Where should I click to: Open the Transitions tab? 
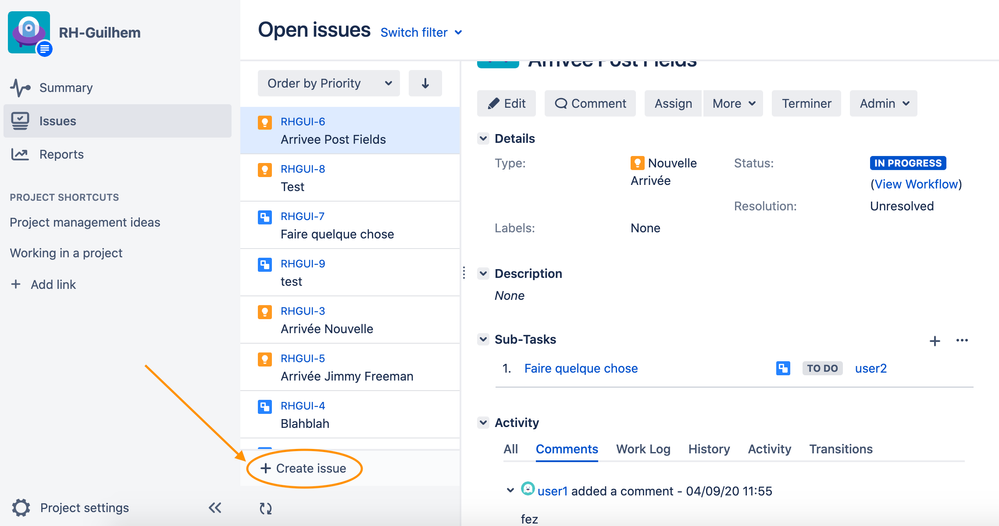840,449
